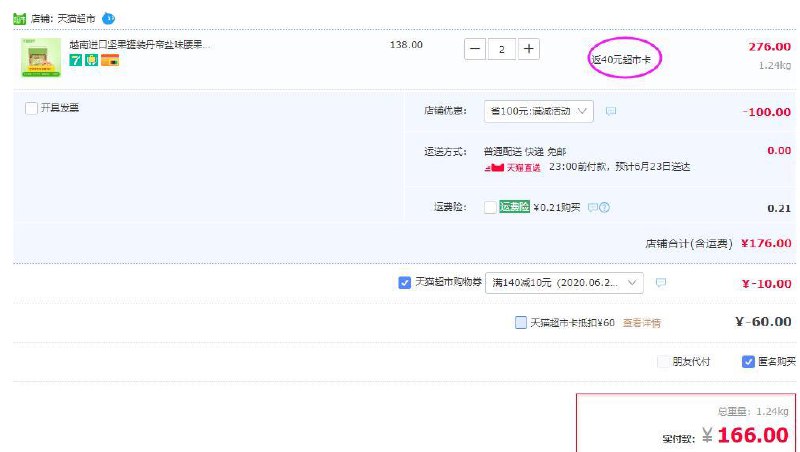The image size is (800, 452).
Task: Click the 总重量: 1.24kg total weight text
Action: pyautogui.click(x=753, y=412)
